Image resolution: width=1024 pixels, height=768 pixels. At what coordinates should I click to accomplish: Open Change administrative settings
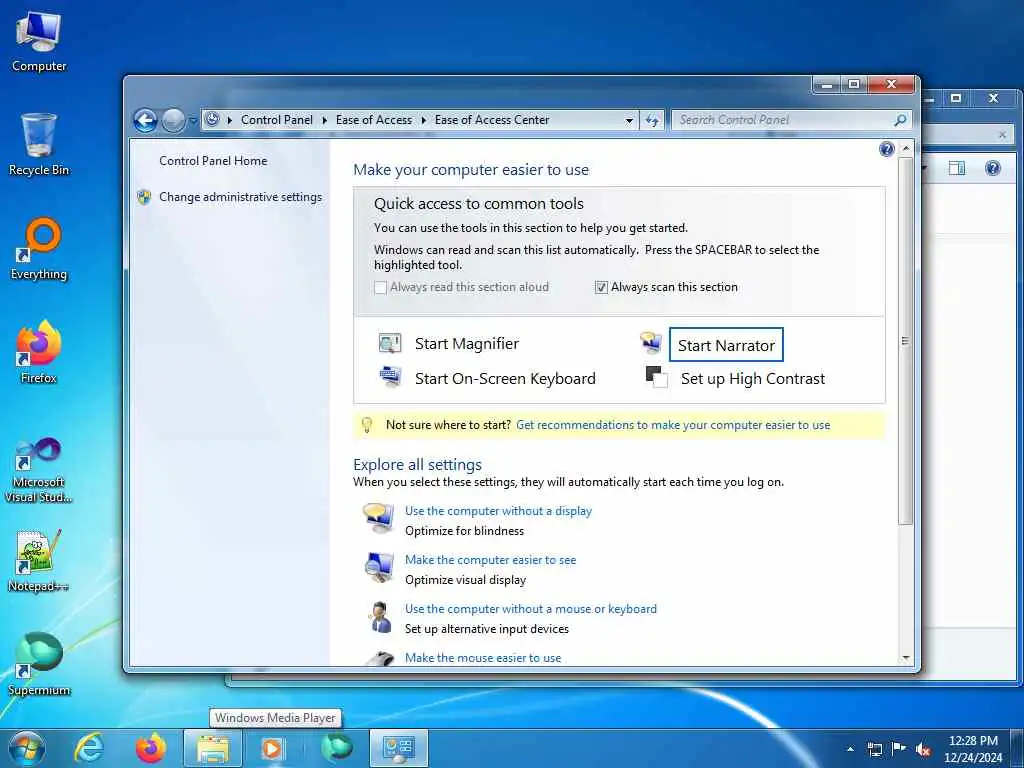point(240,197)
